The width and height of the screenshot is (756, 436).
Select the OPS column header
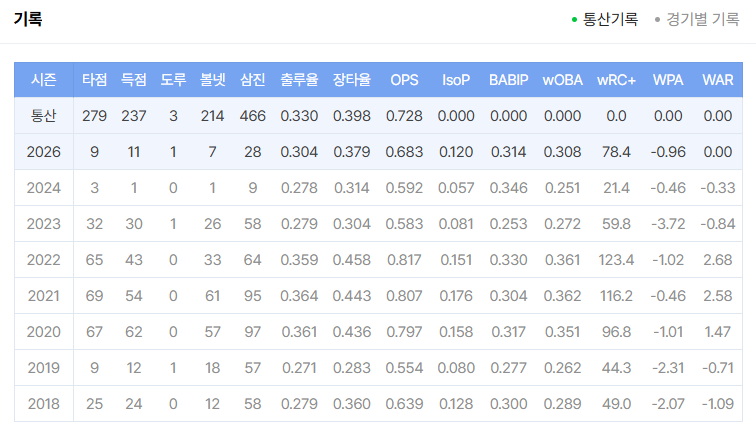[x=405, y=80]
